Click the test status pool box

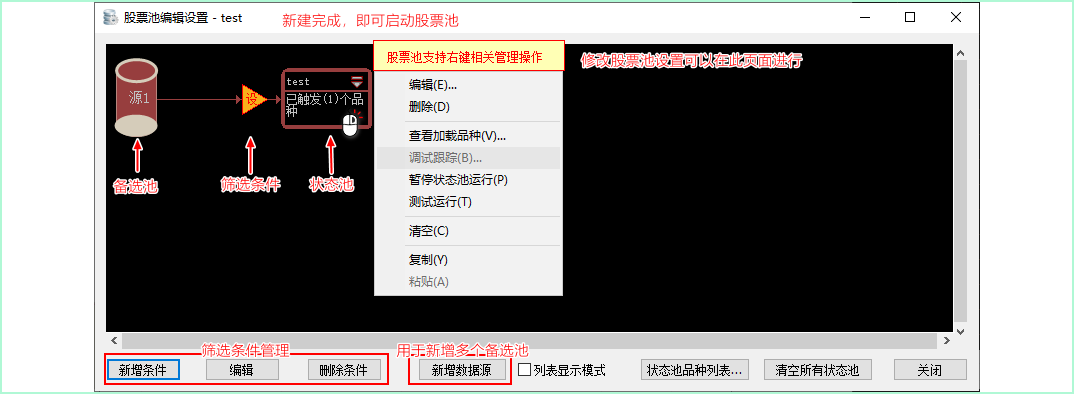click(326, 99)
